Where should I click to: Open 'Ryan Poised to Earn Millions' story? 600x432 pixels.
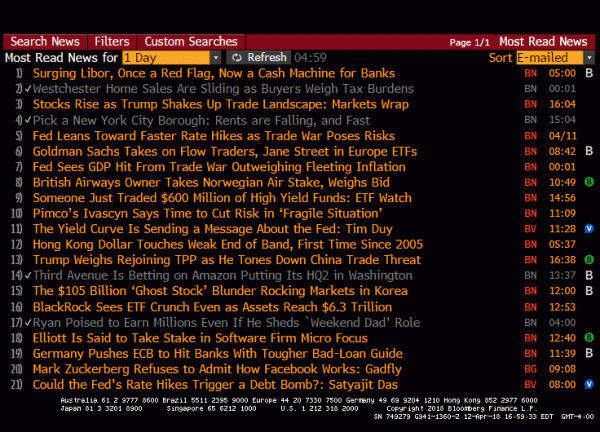click(226, 323)
